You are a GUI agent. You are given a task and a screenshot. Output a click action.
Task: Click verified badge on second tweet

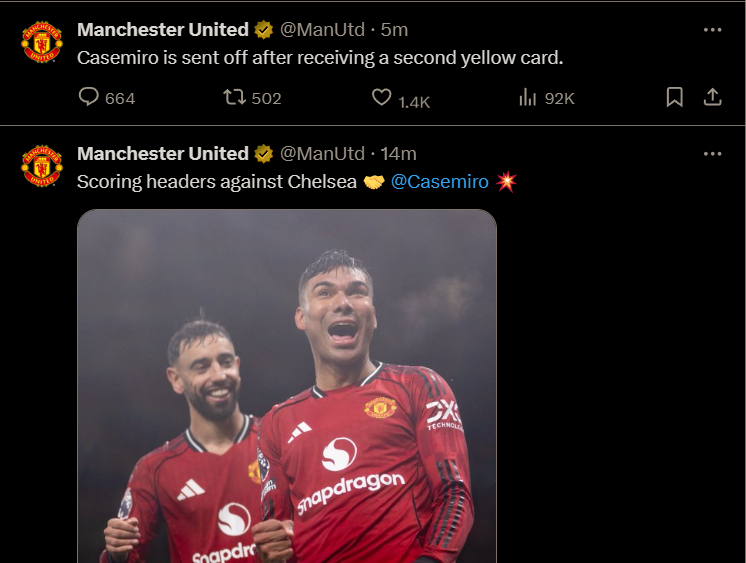tap(264, 154)
